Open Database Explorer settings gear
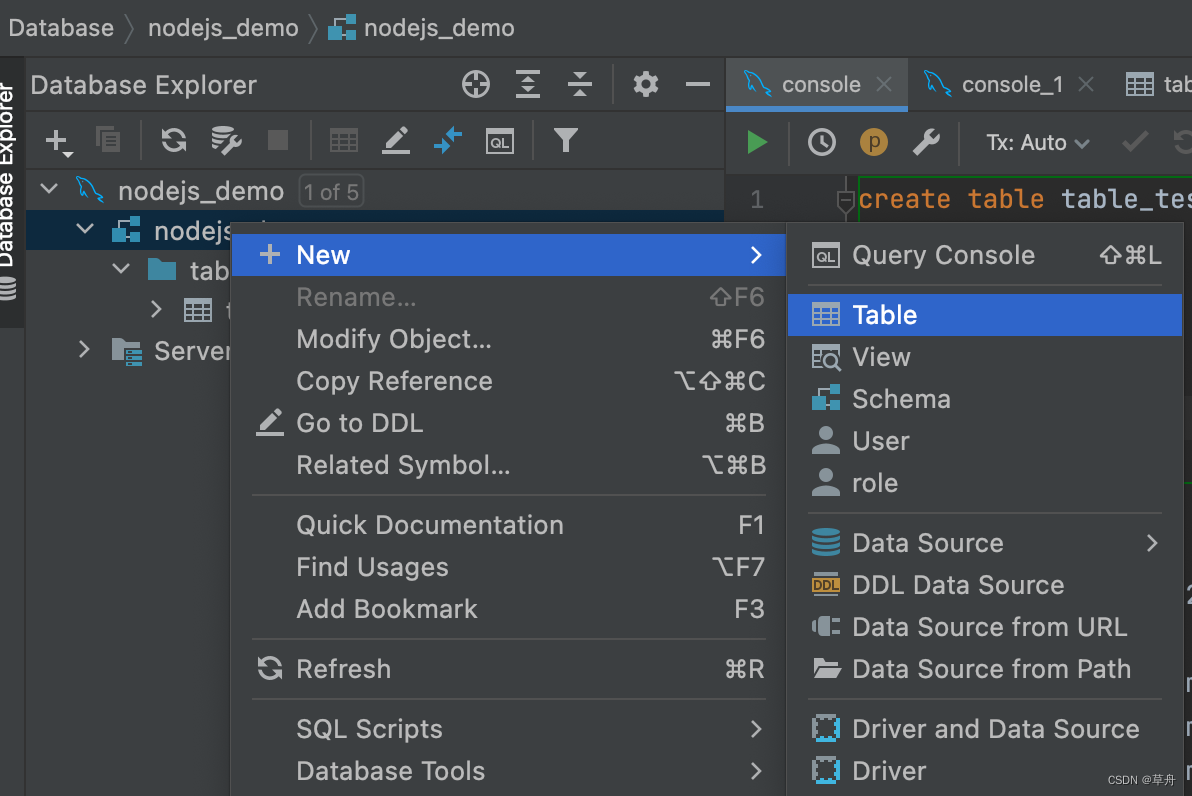The height and width of the screenshot is (796, 1192). [x=646, y=85]
